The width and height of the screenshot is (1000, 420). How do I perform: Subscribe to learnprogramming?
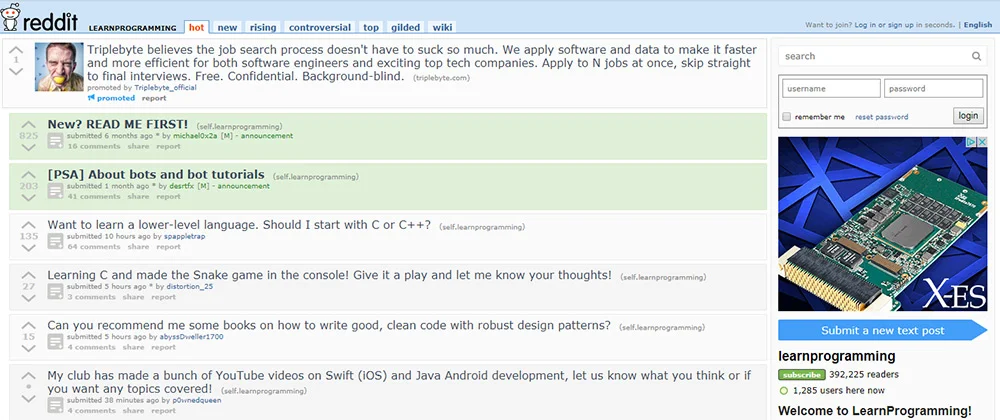[802, 375]
